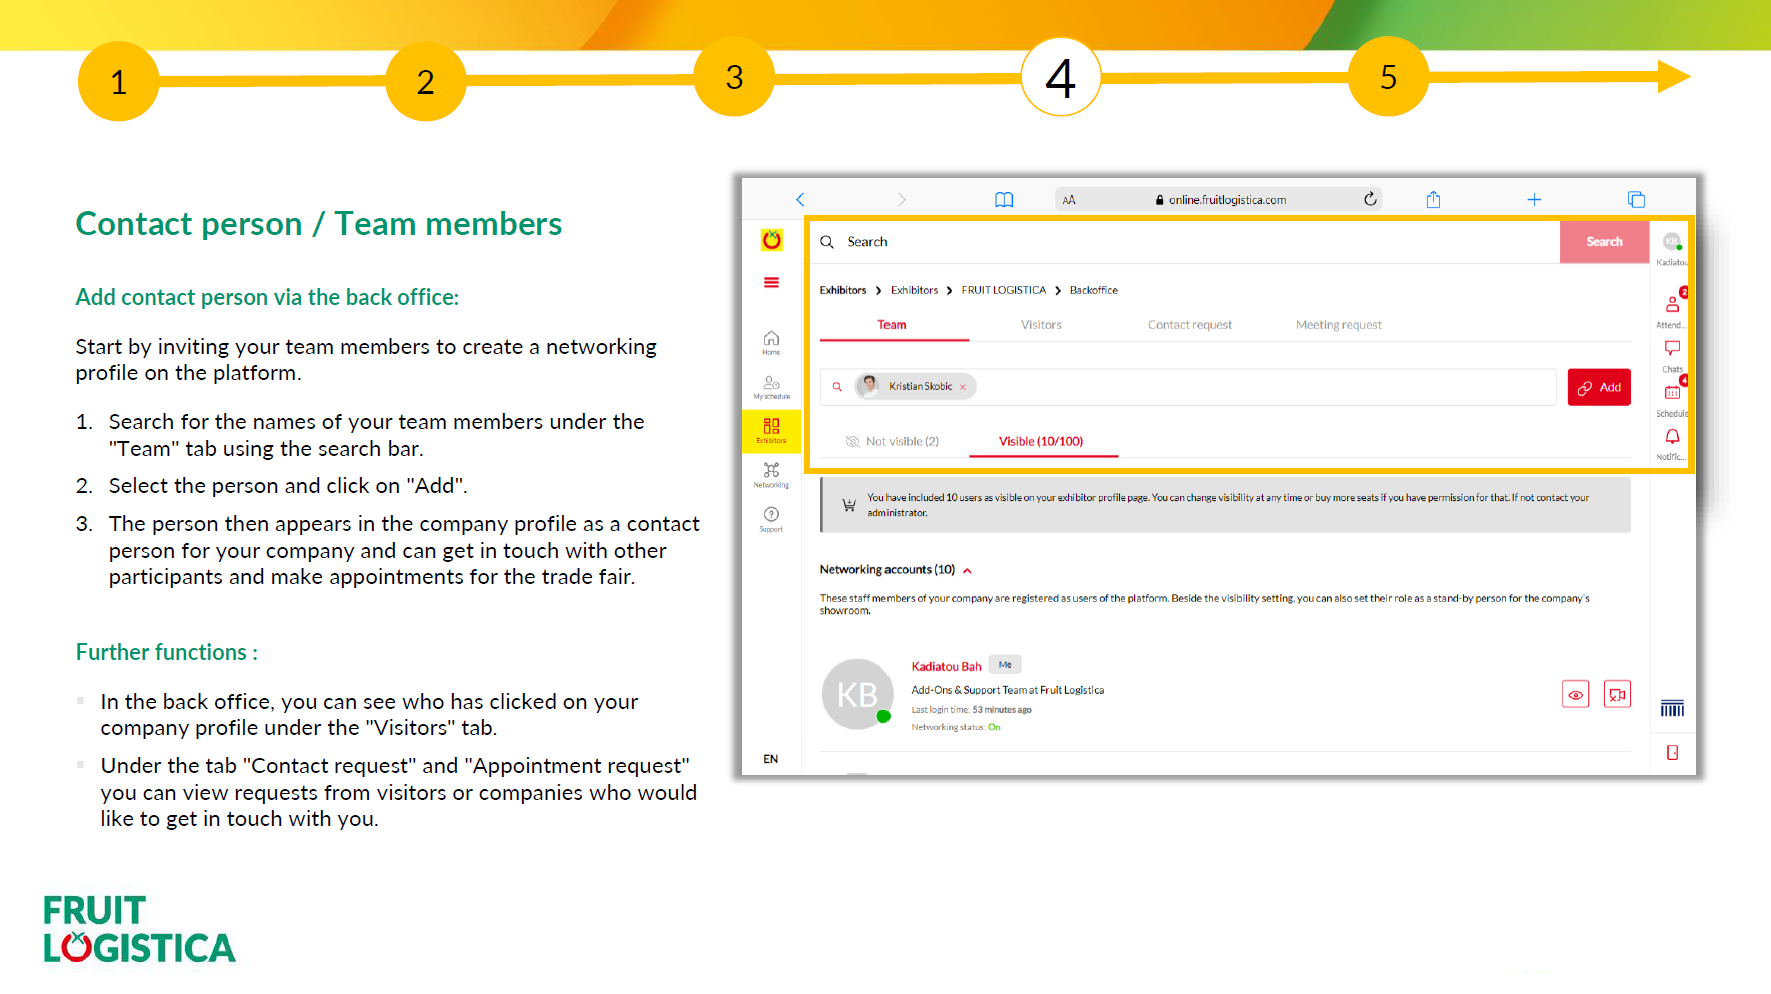Select Exhibitors in the sidebar
The image size is (1771, 994).
(x=771, y=431)
